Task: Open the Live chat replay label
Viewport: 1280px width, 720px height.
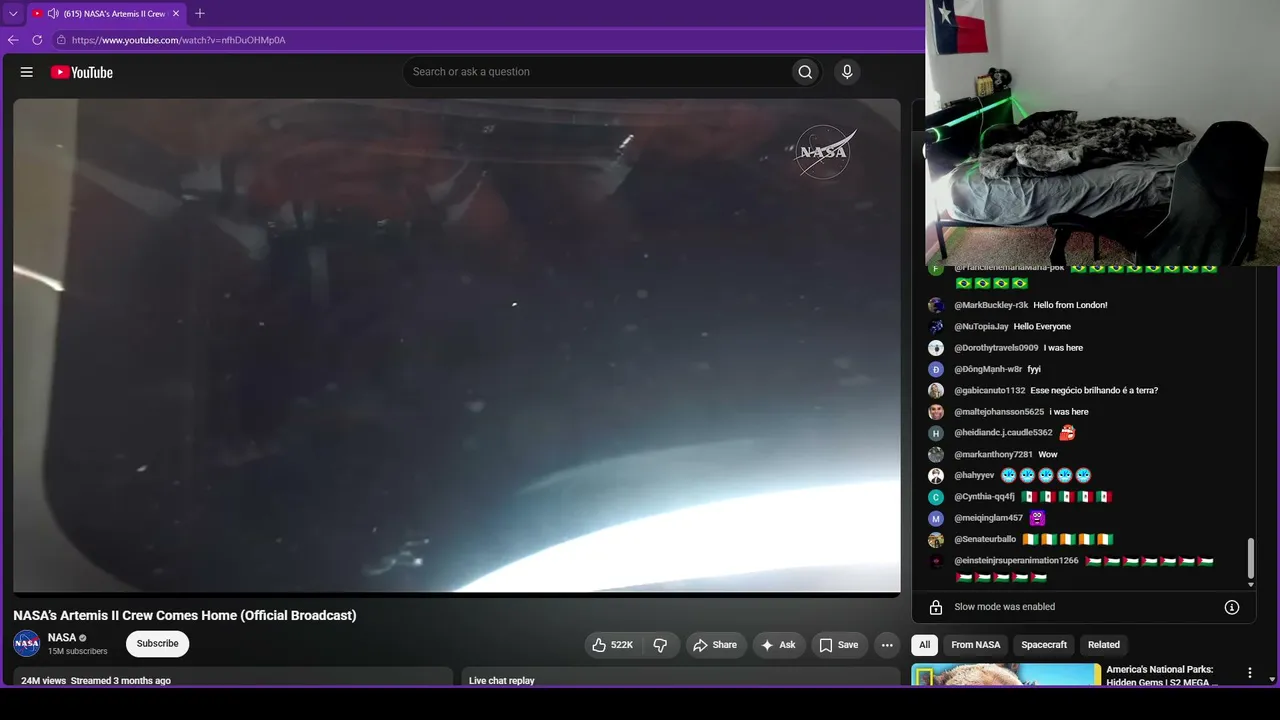Action: coord(502,681)
